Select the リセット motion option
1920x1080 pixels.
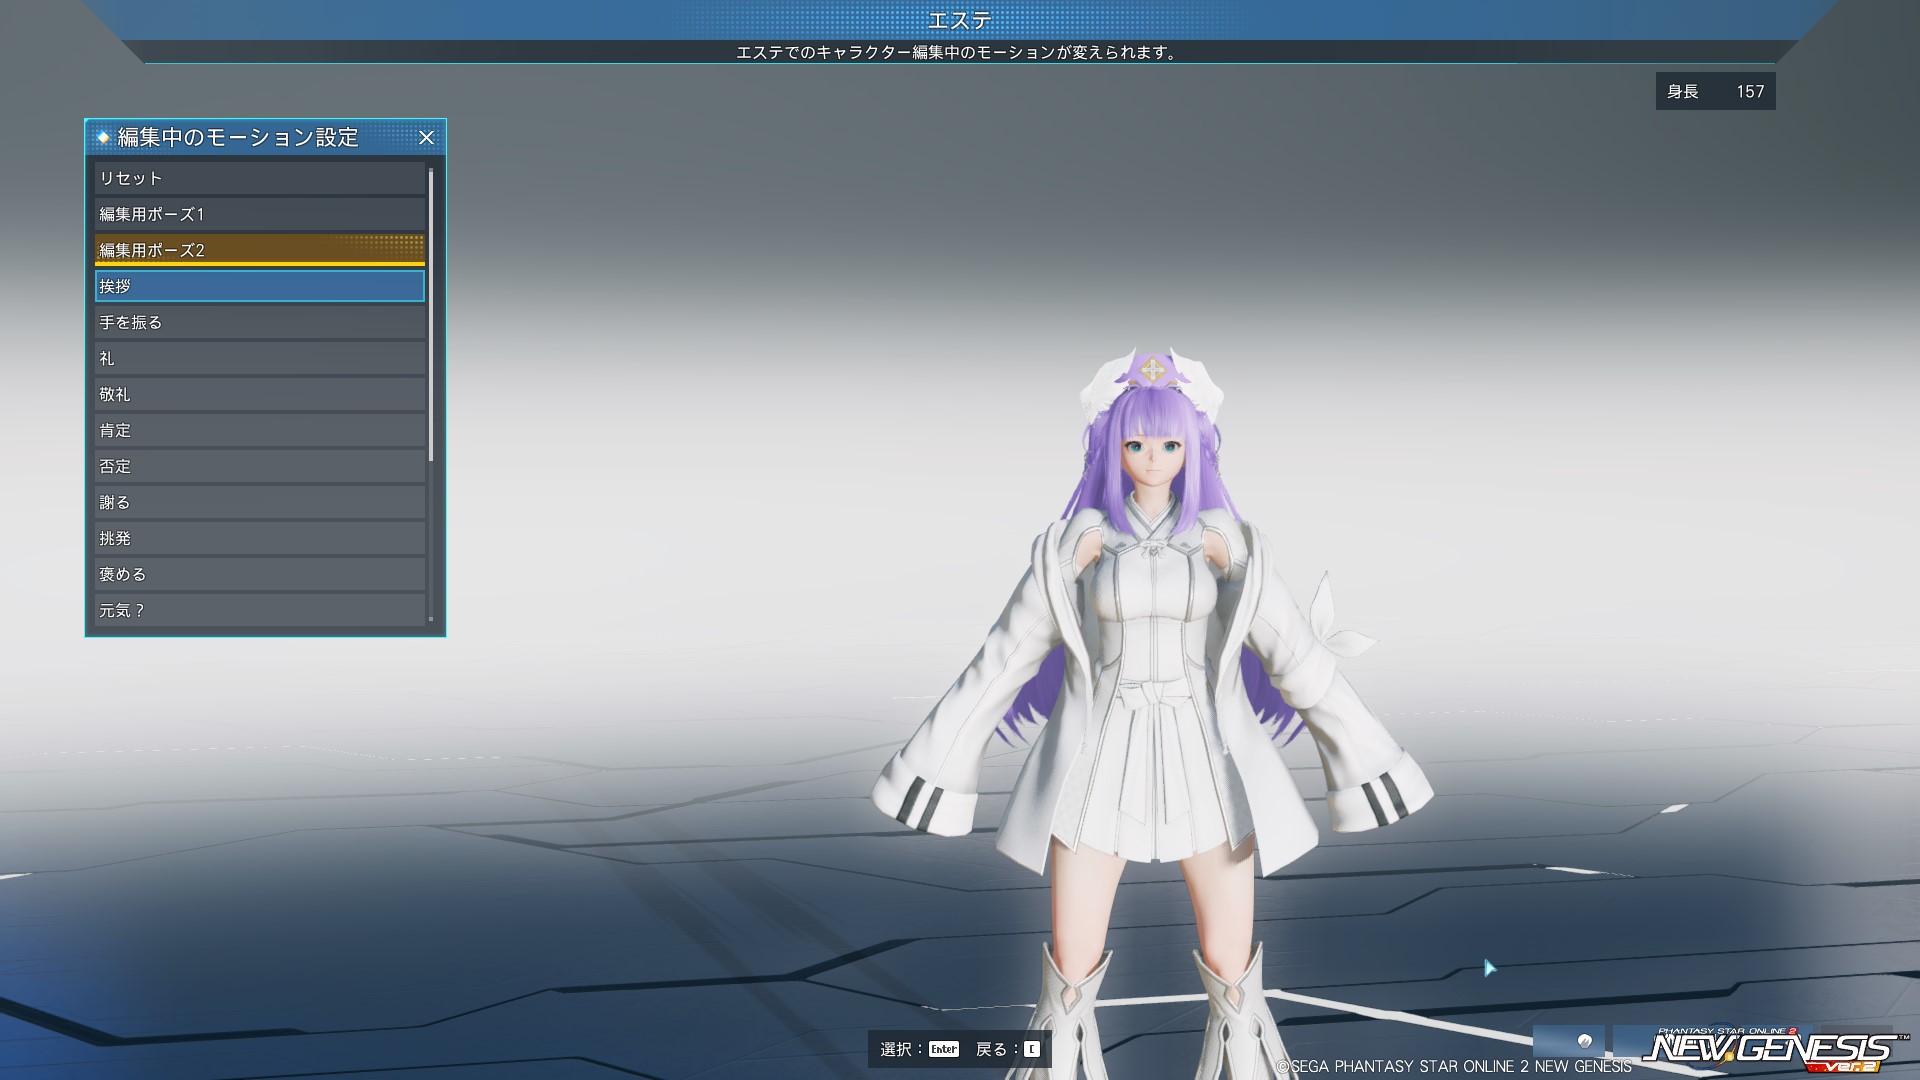[x=260, y=178]
